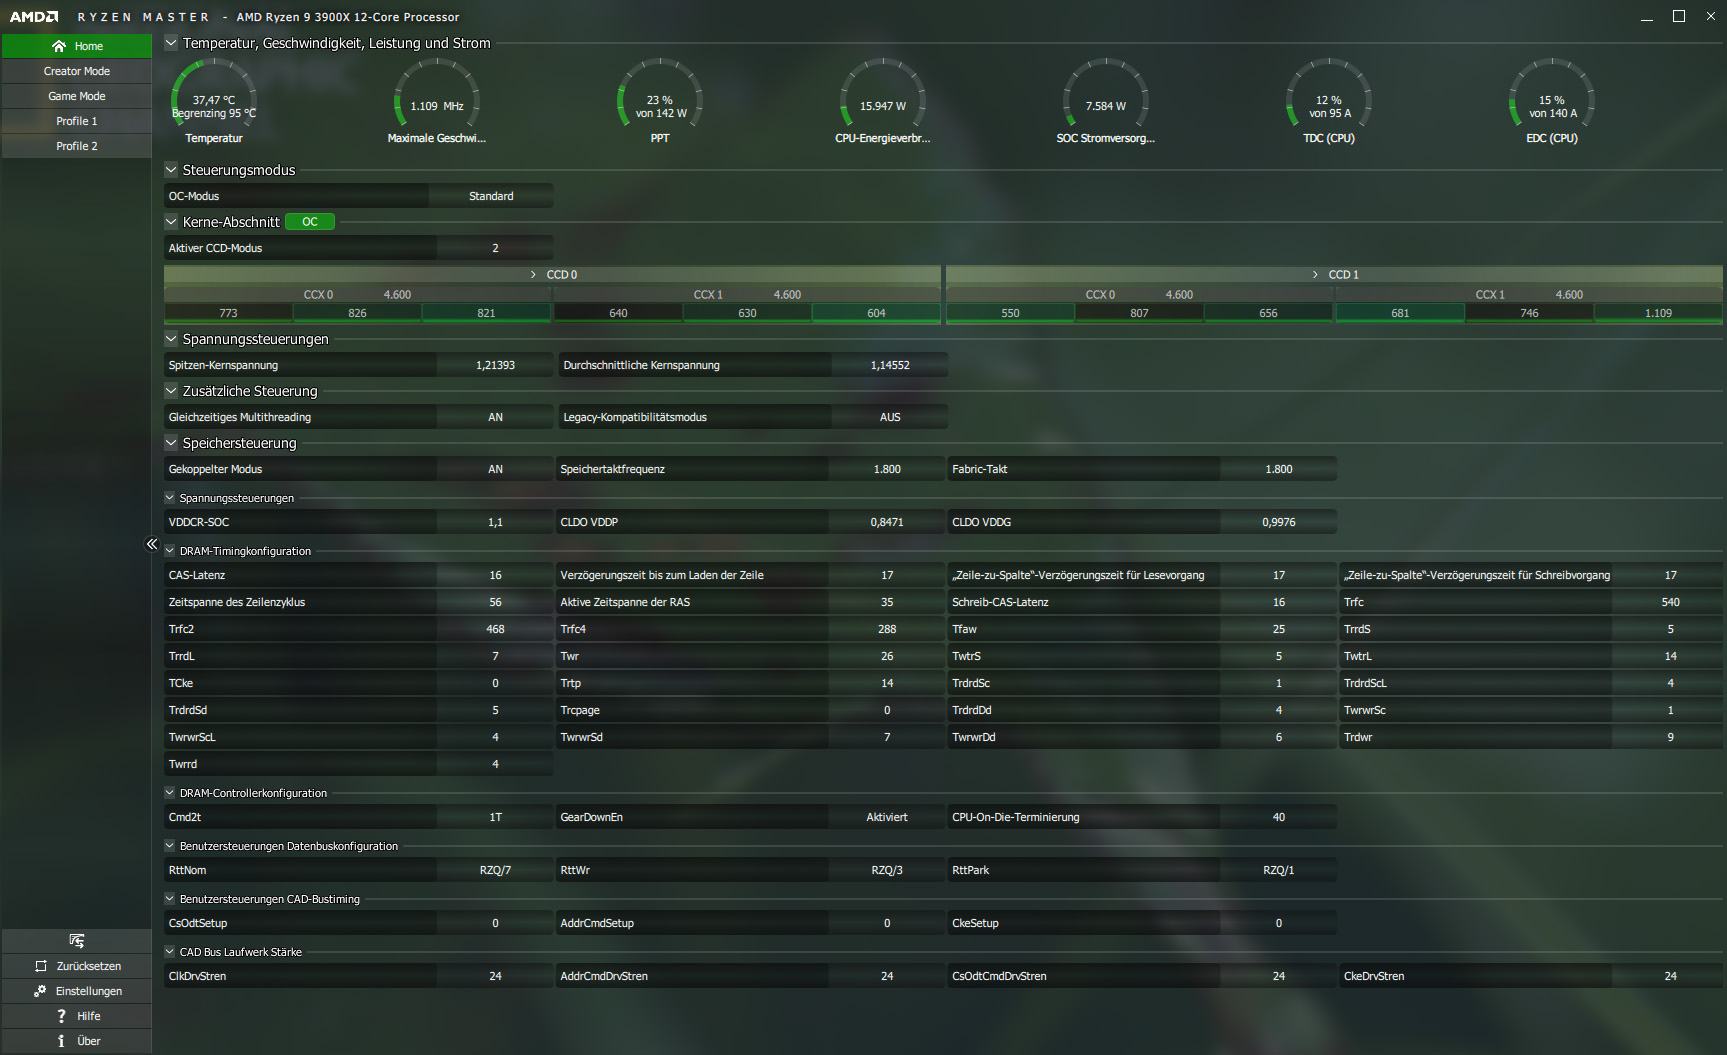Click CLDO VDDP value 0,8471
This screenshot has width=1727, height=1055.
[887, 522]
